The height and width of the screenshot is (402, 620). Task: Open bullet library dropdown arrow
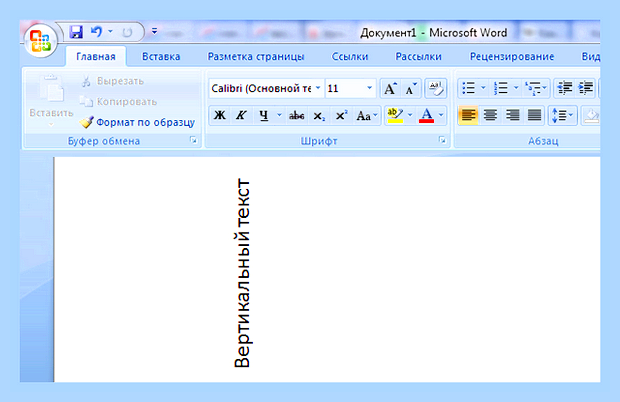pyautogui.click(x=483, y=88)
